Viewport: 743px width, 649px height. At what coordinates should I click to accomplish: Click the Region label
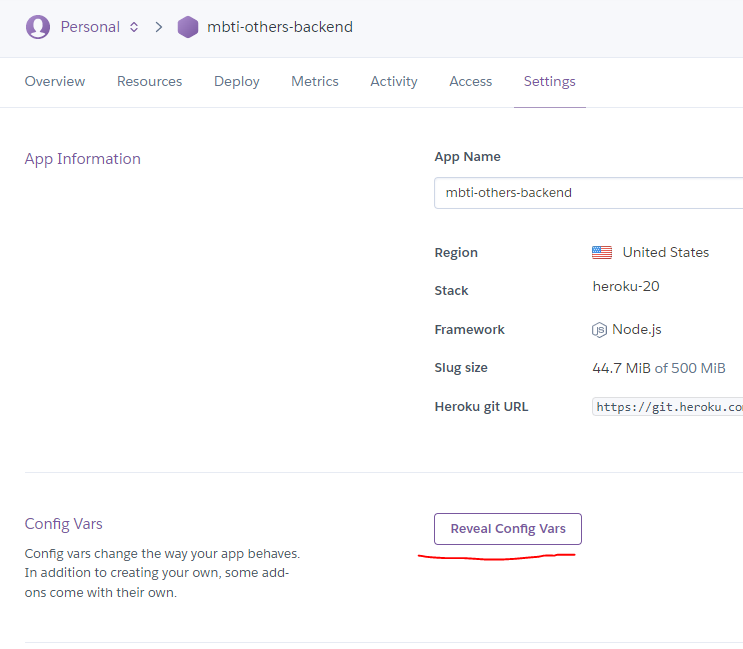(456, 252)
